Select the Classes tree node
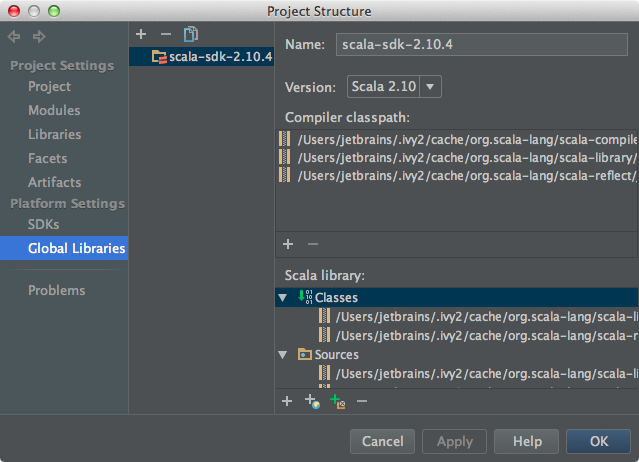Screen dimensions: 639x462 (456, 297)
